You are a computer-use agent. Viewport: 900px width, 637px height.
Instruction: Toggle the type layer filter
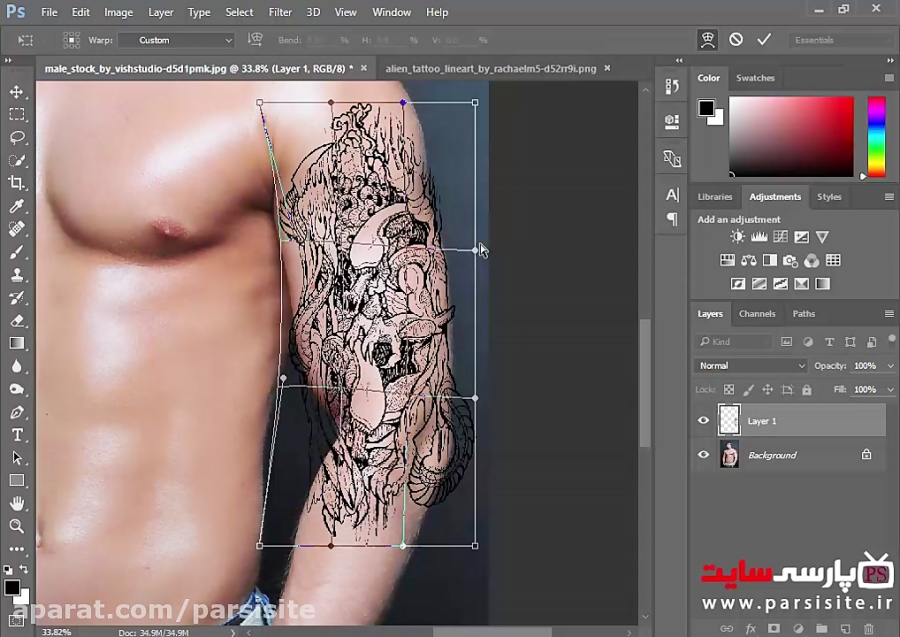[829, 341]
